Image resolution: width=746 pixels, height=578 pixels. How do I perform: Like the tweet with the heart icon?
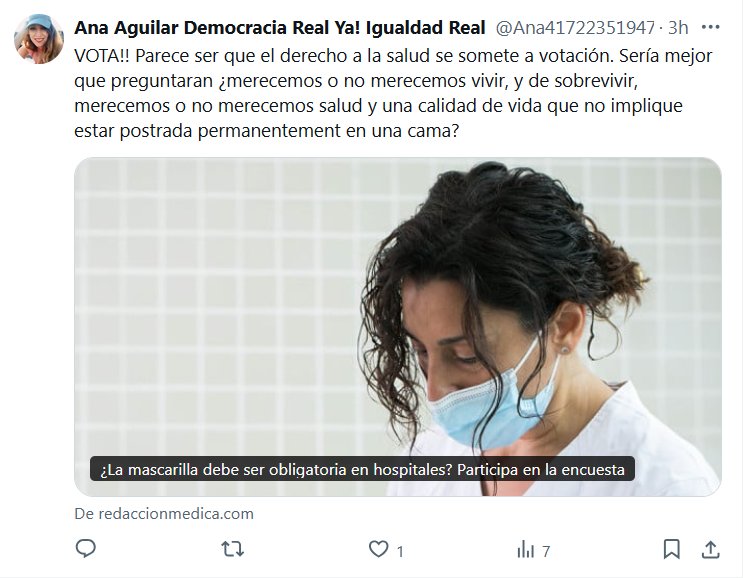pyautogui.click(x=379, y=549)
